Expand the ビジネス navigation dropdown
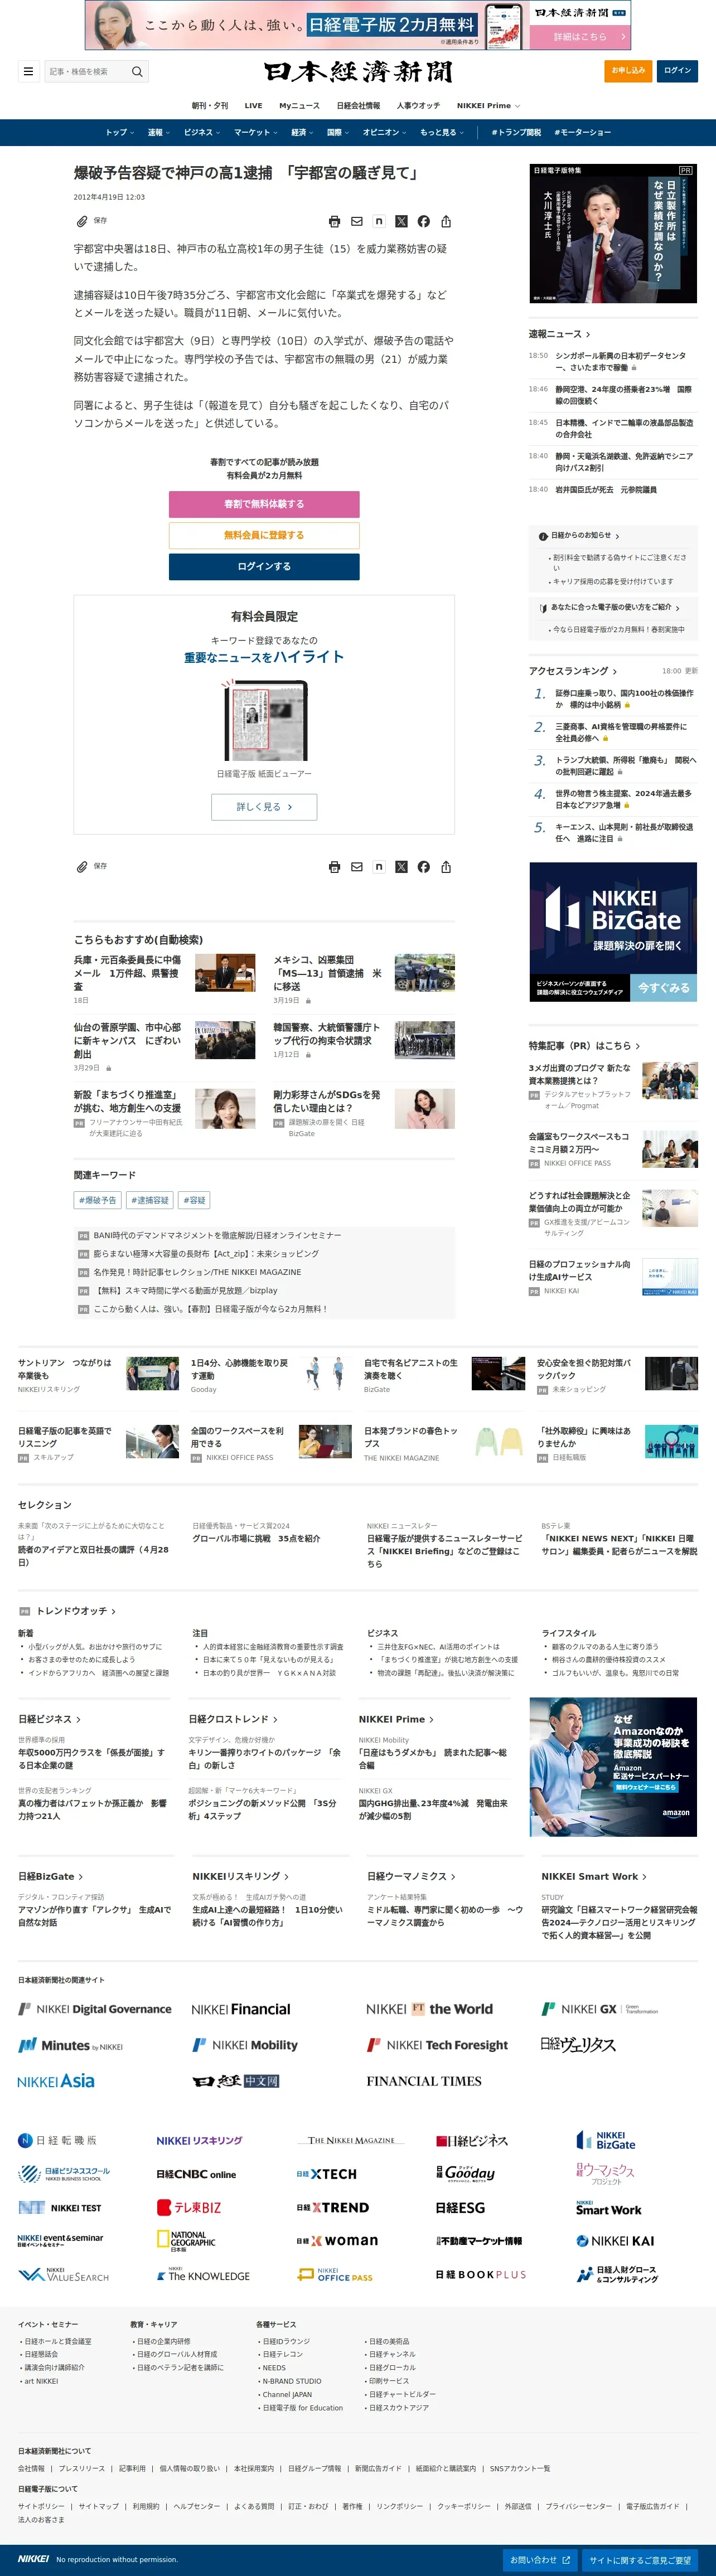Screen dimensions: 716x2576 pyautogui.click(x=202, y=132)
